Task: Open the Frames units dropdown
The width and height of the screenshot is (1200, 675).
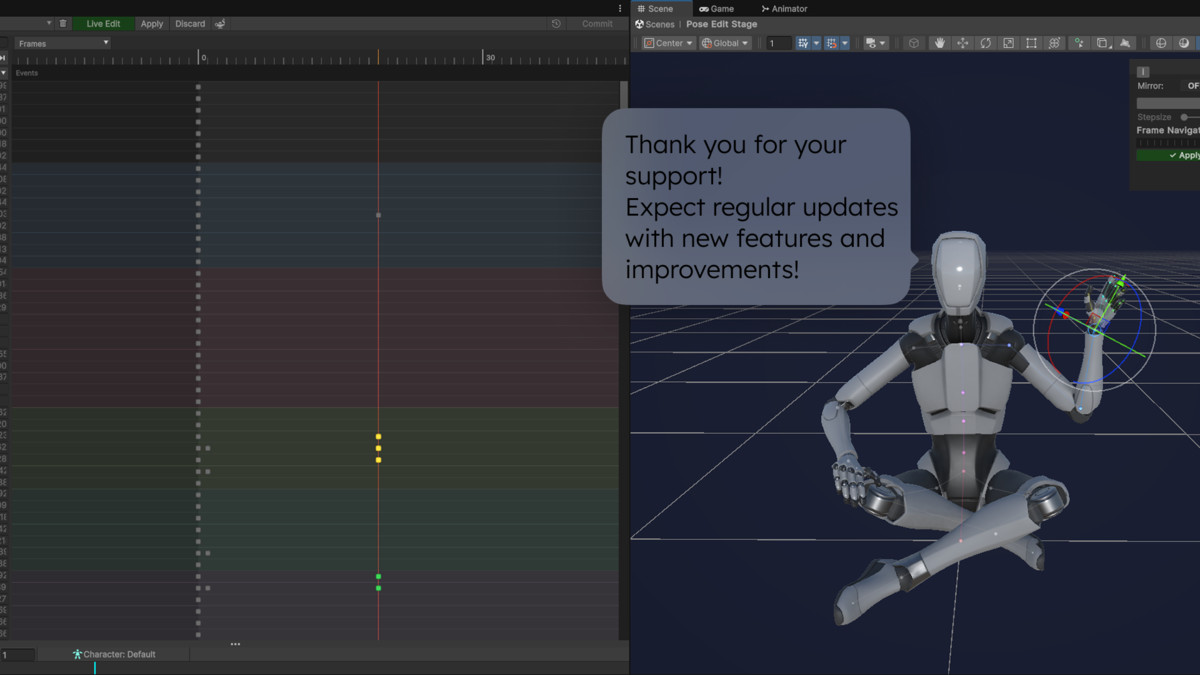Action: 62,43
